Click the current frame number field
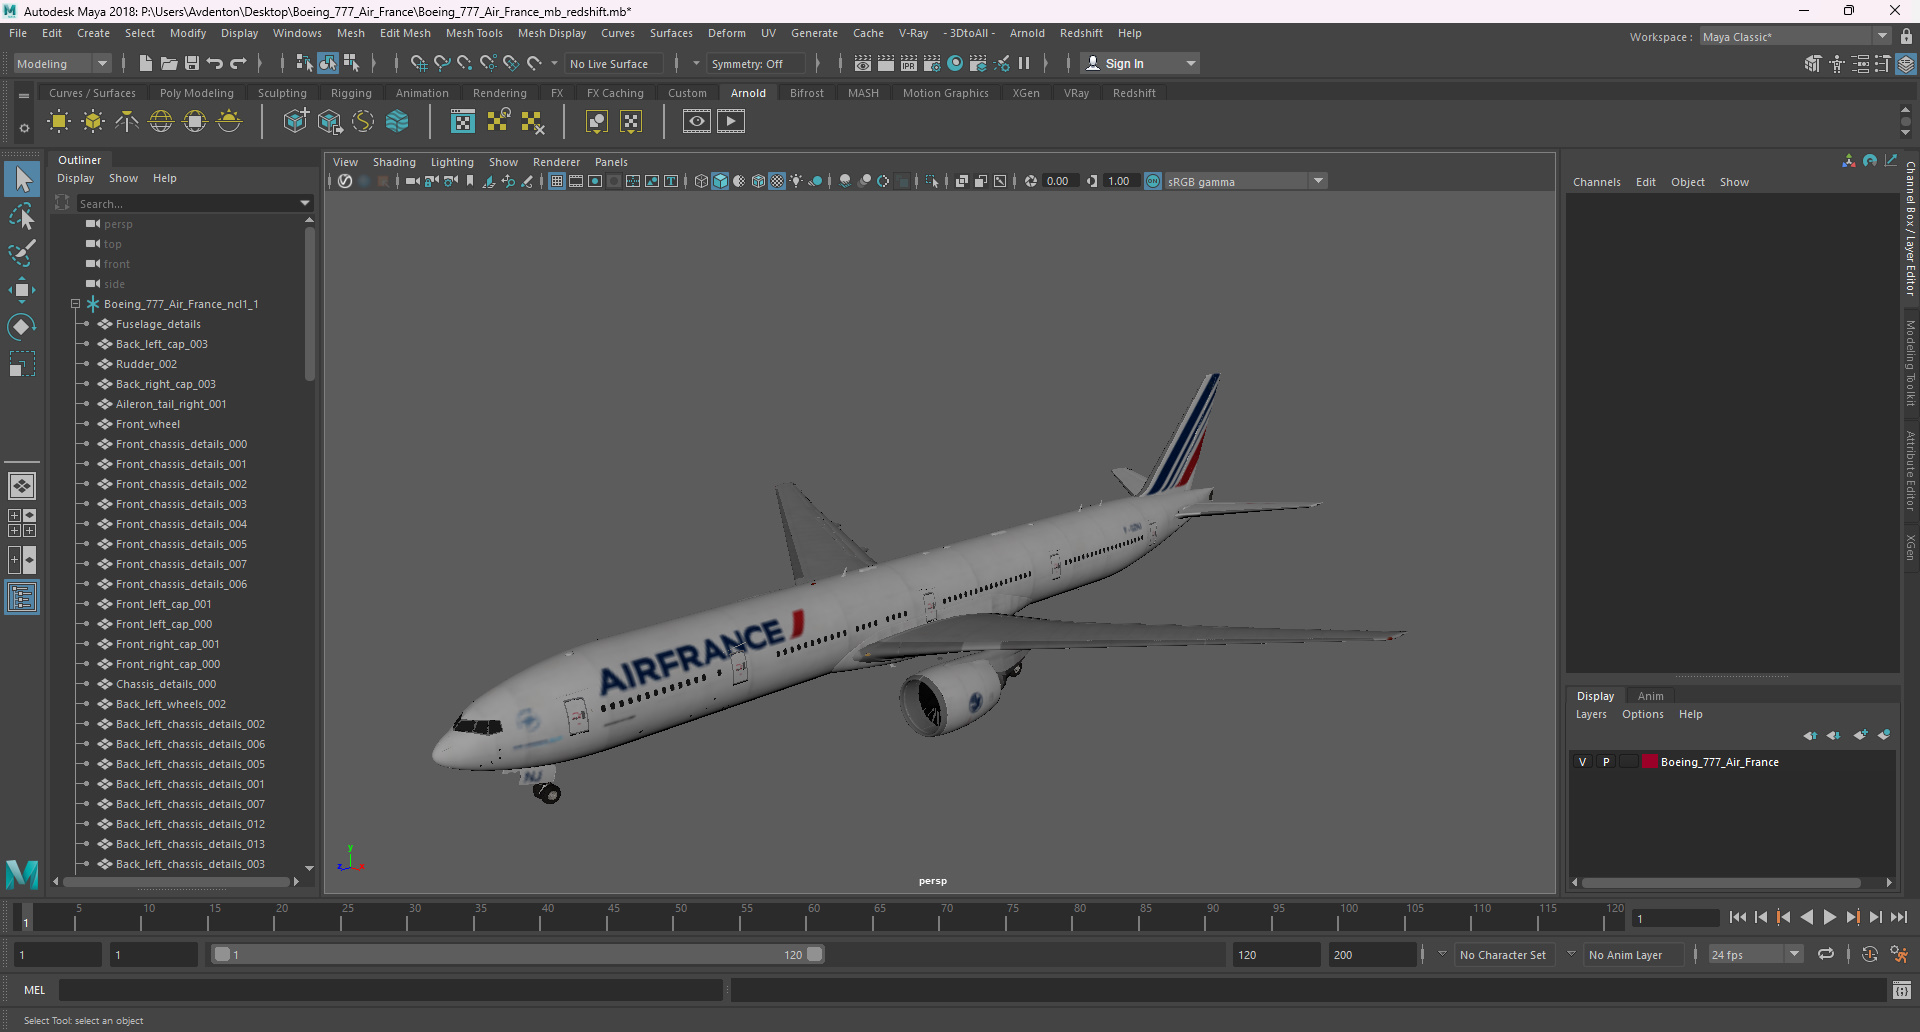The image size is (1920, 1032). [1675, 918]
